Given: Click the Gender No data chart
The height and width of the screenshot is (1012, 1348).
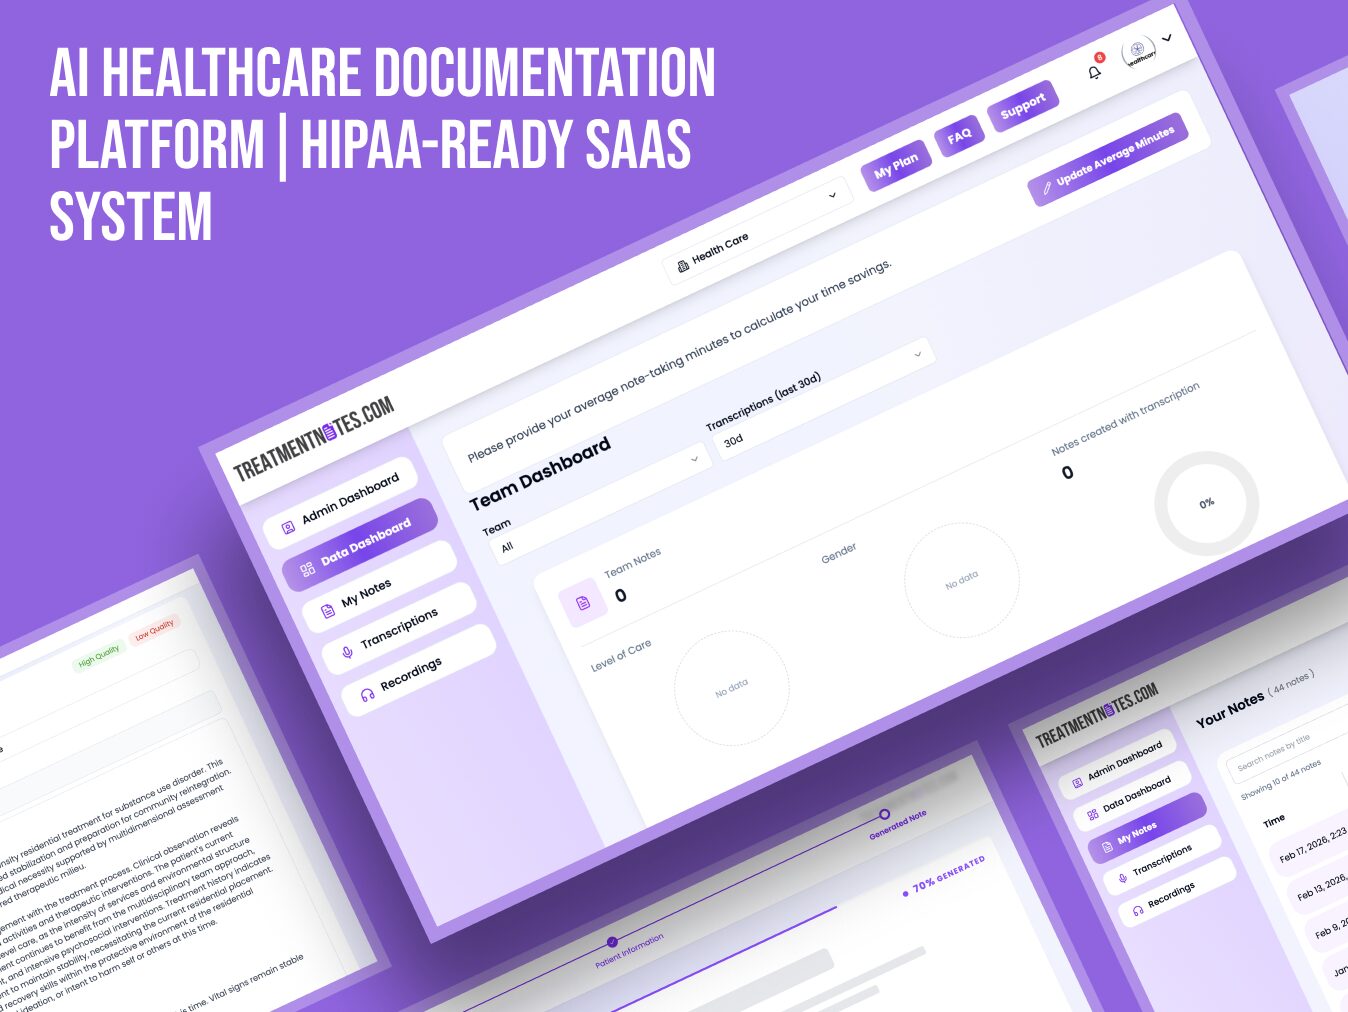Looking at the screenshot, I should click(x=961, y=580).
